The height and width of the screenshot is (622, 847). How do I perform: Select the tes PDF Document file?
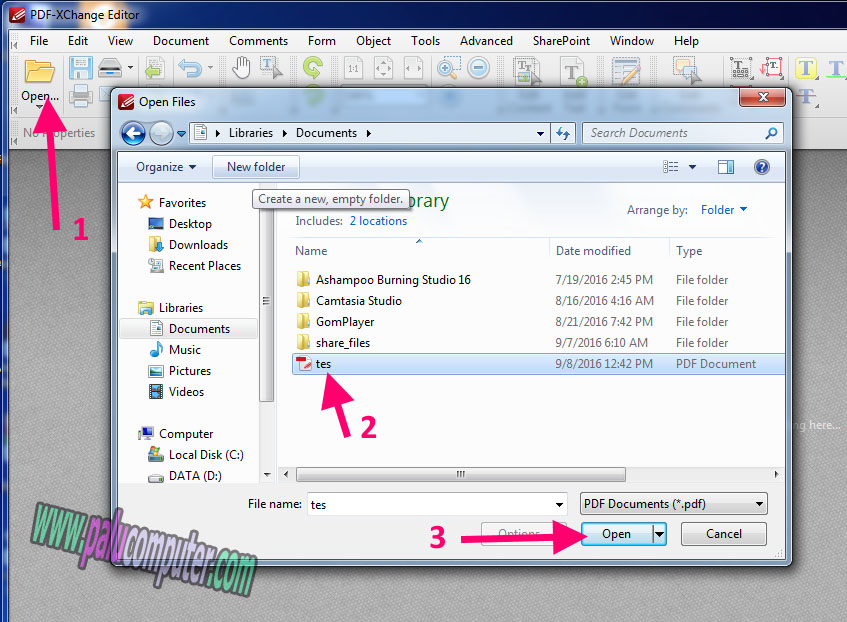pyautogui.click(x=538, y=364)
